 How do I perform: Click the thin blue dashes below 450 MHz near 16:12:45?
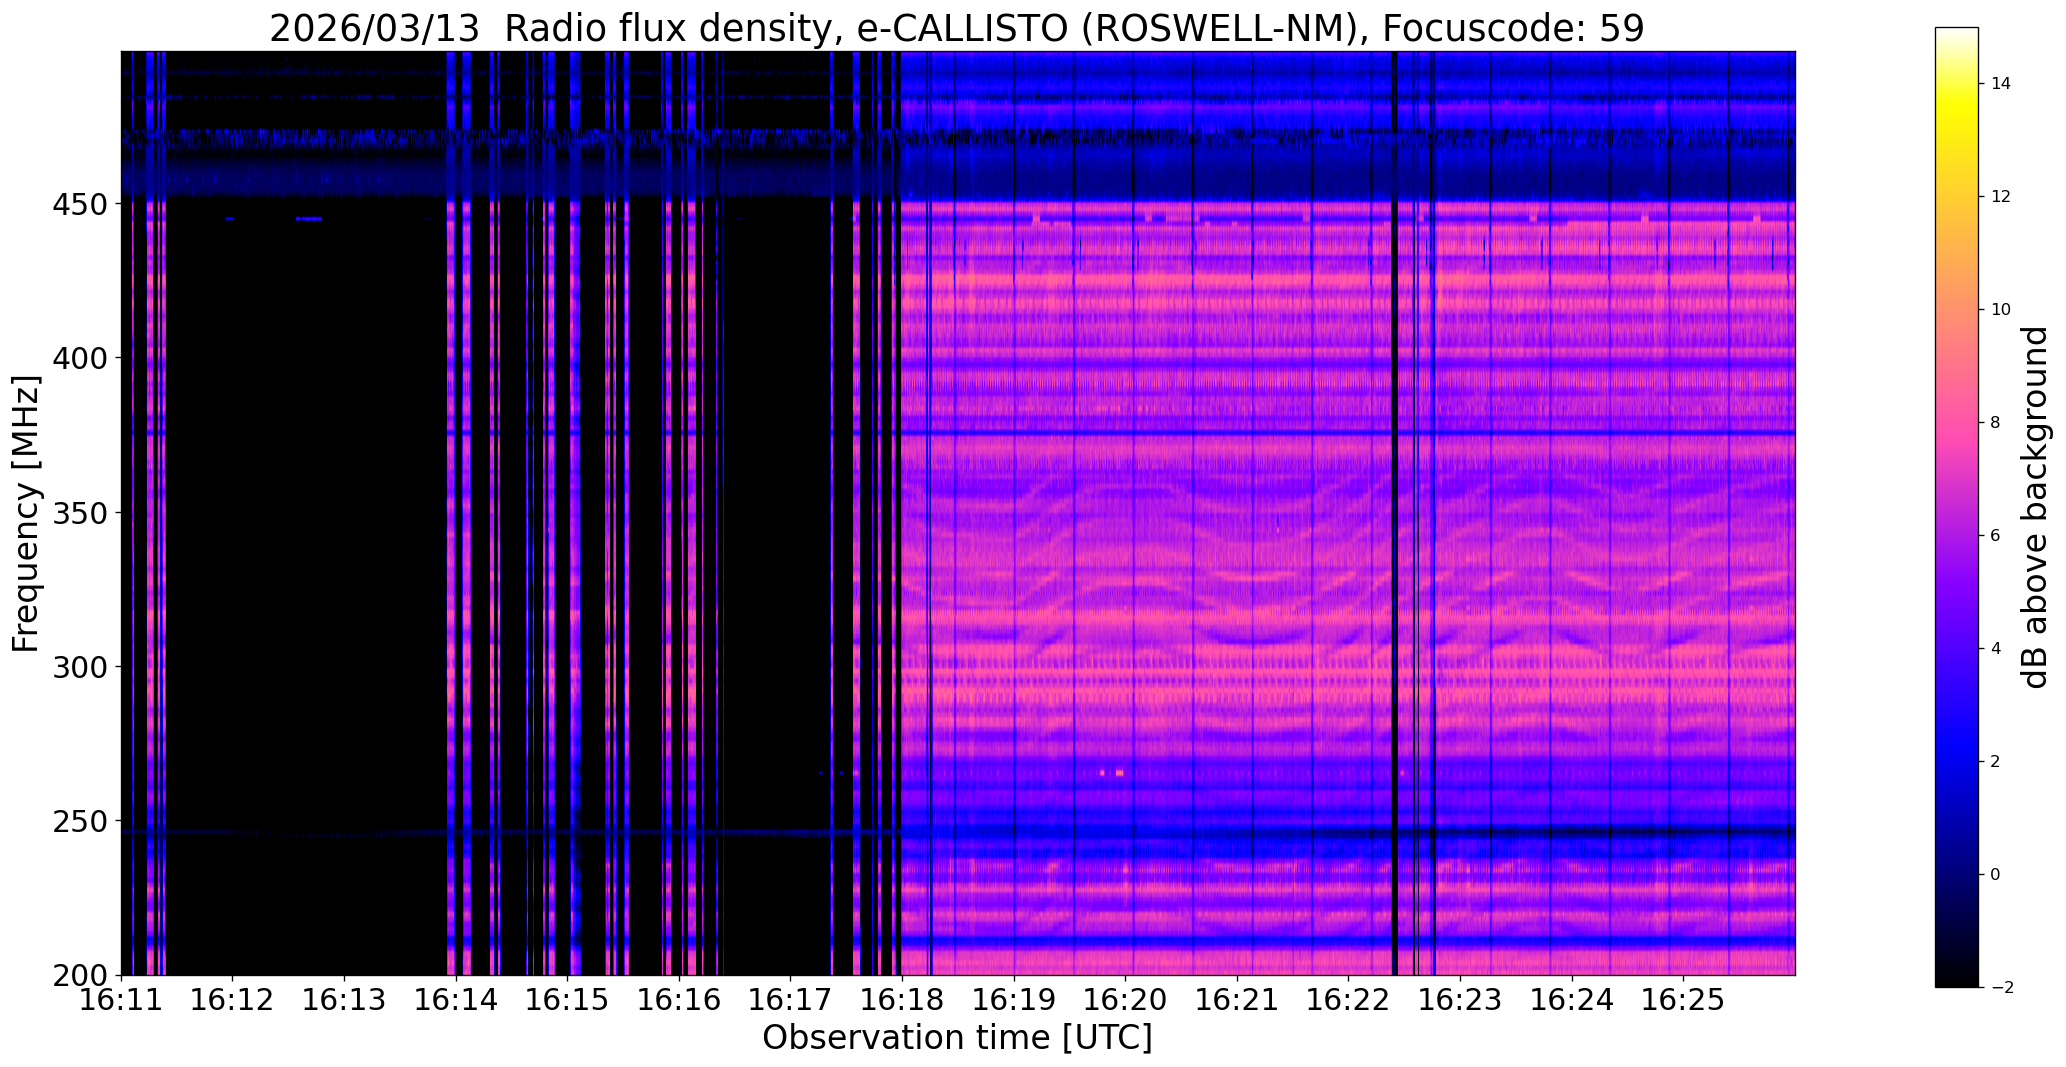tap(309, 218)
